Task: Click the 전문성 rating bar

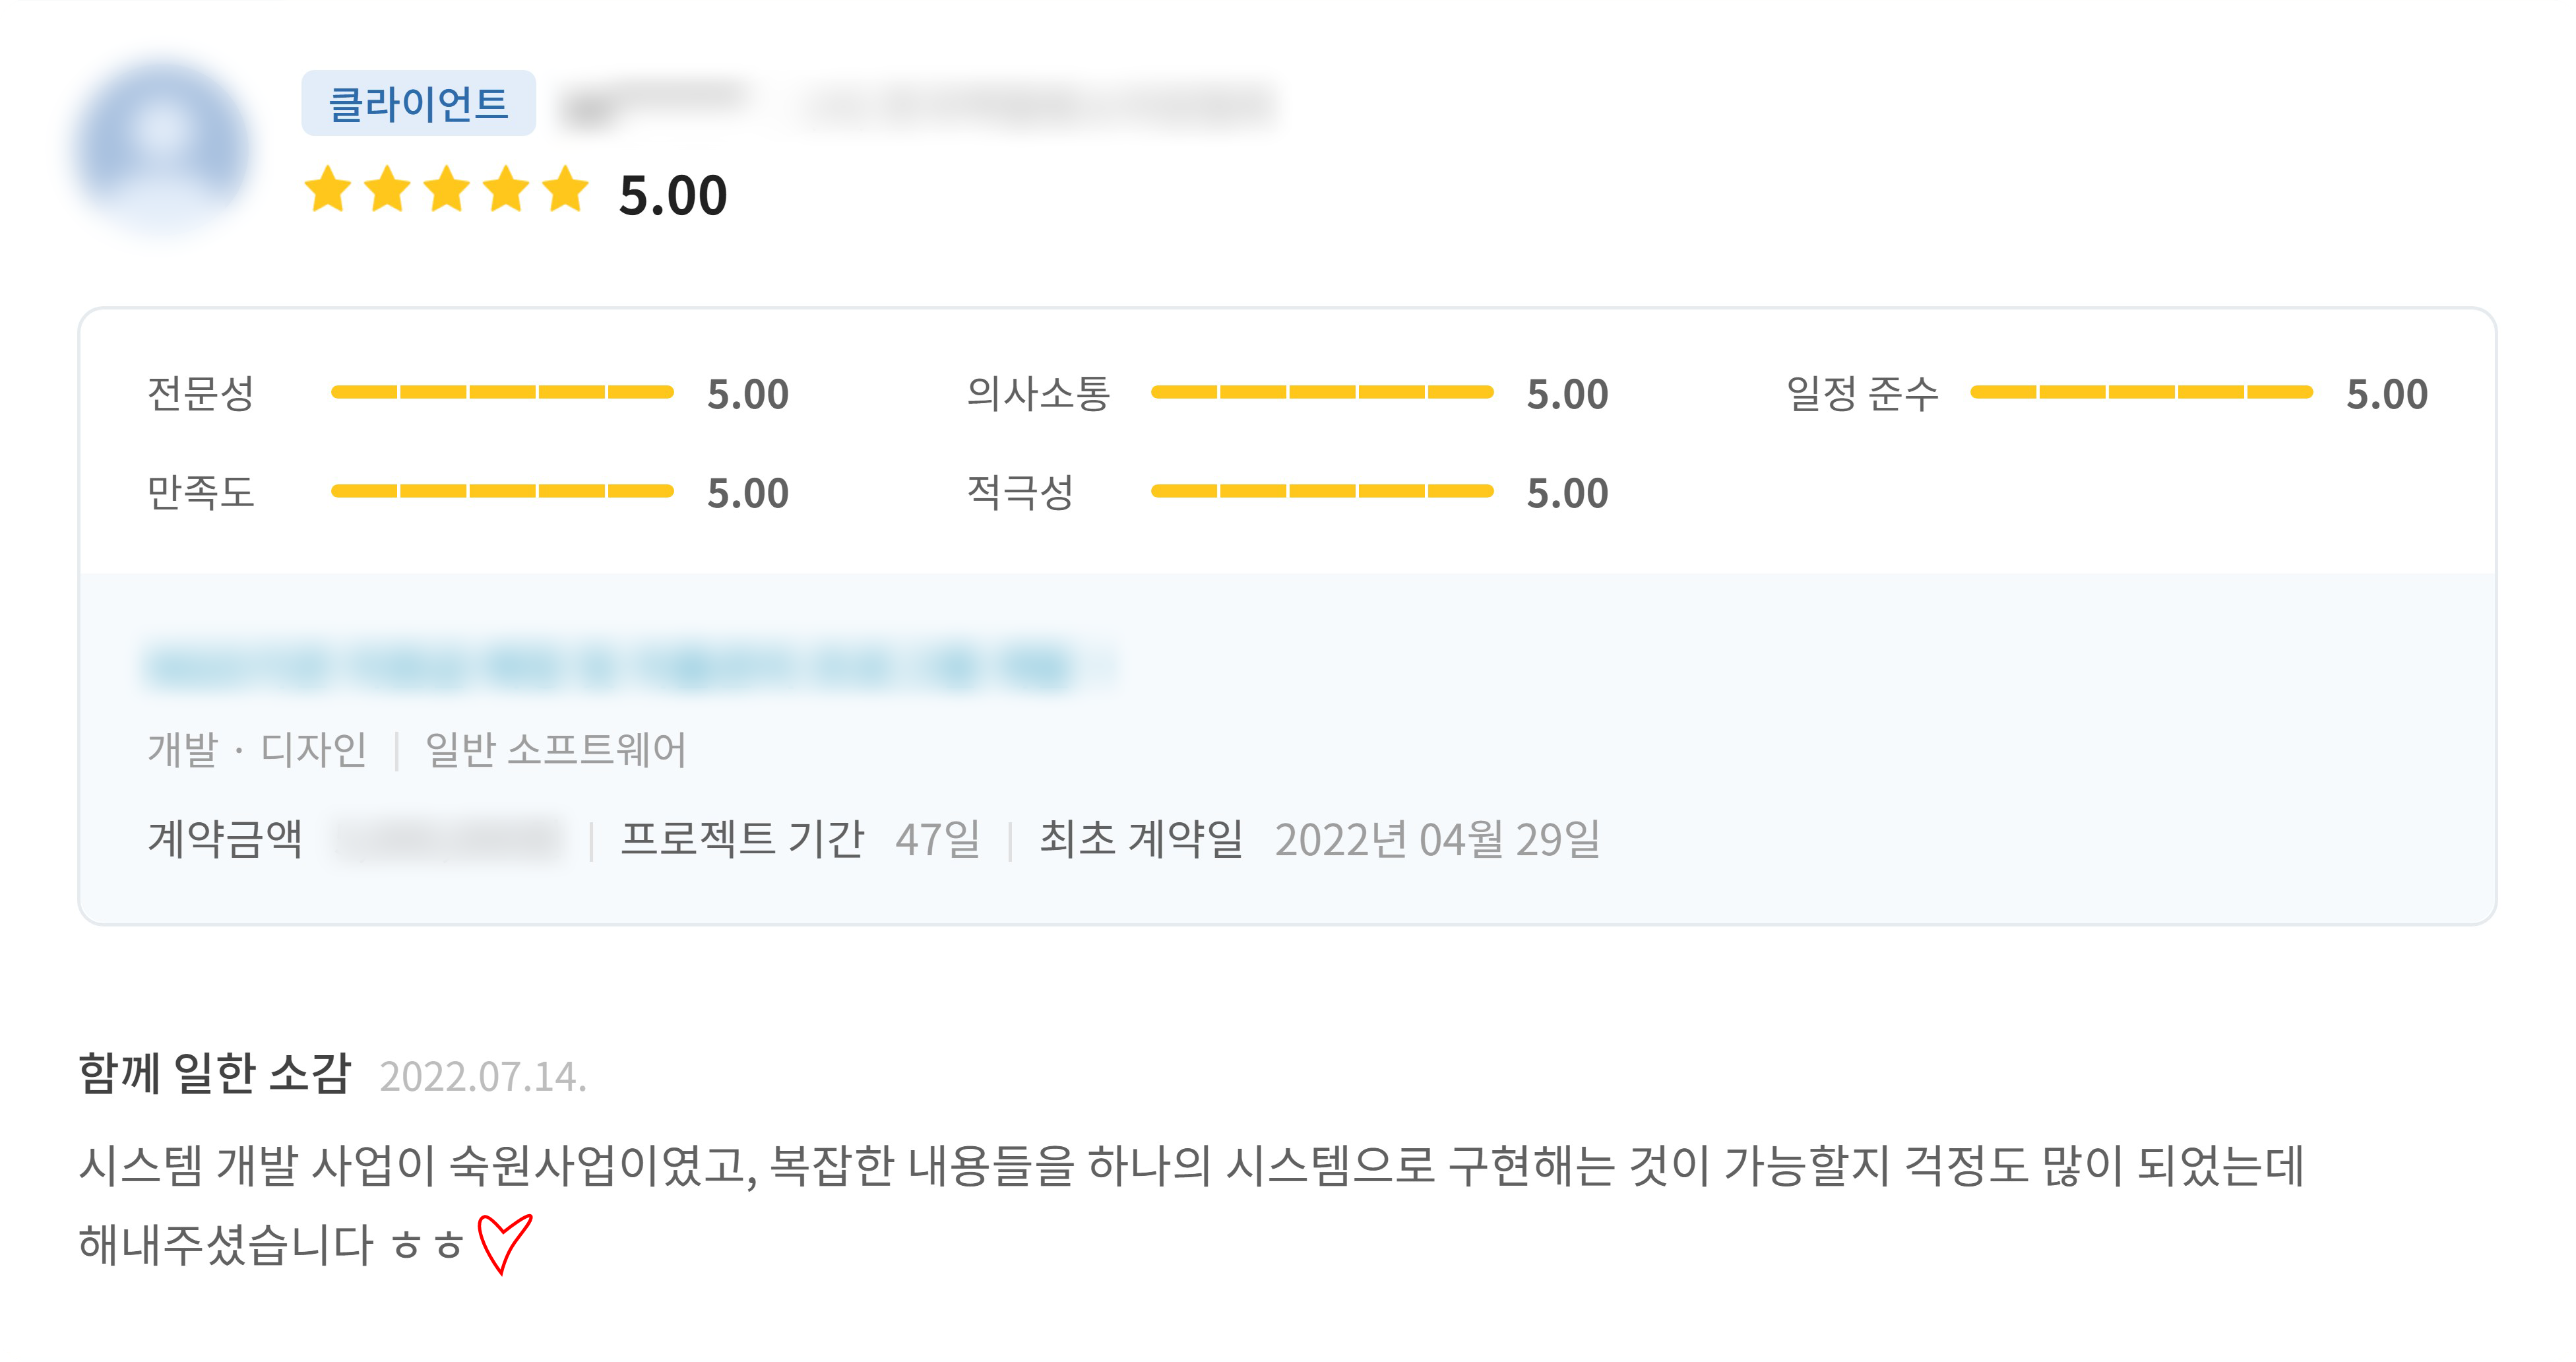Action: 502,392
